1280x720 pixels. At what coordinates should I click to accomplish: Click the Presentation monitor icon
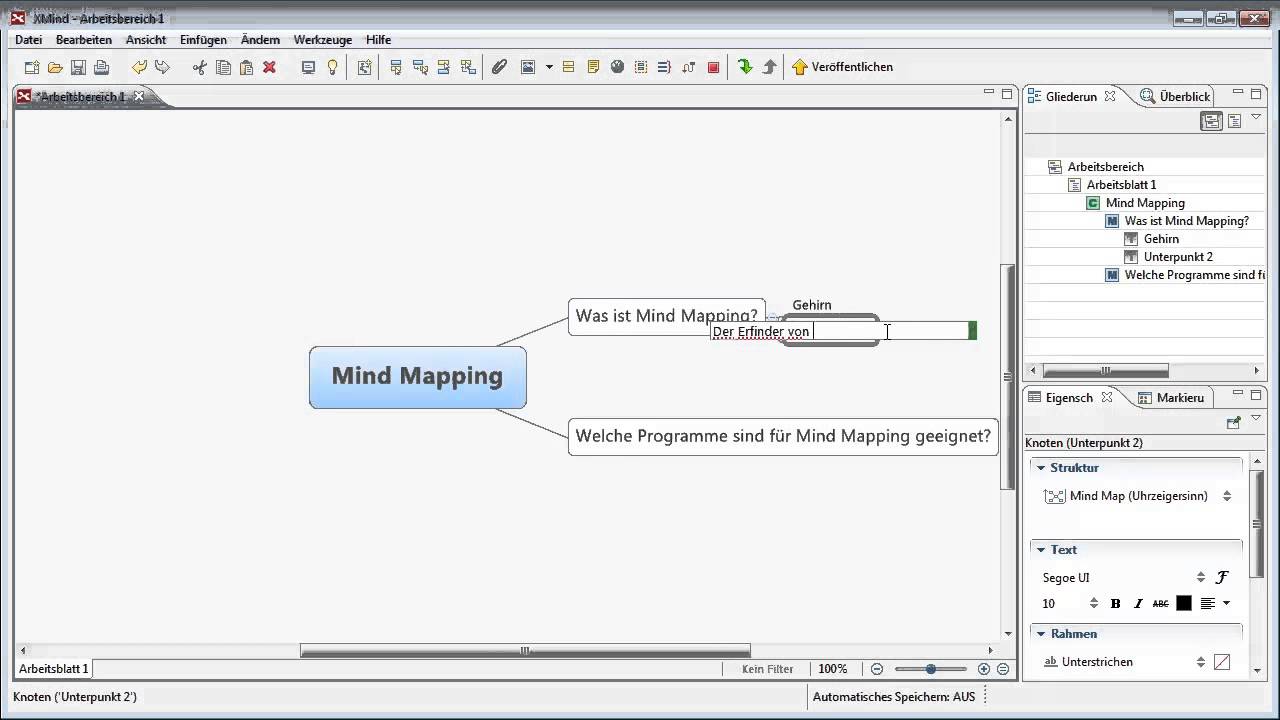pos(308,67)
